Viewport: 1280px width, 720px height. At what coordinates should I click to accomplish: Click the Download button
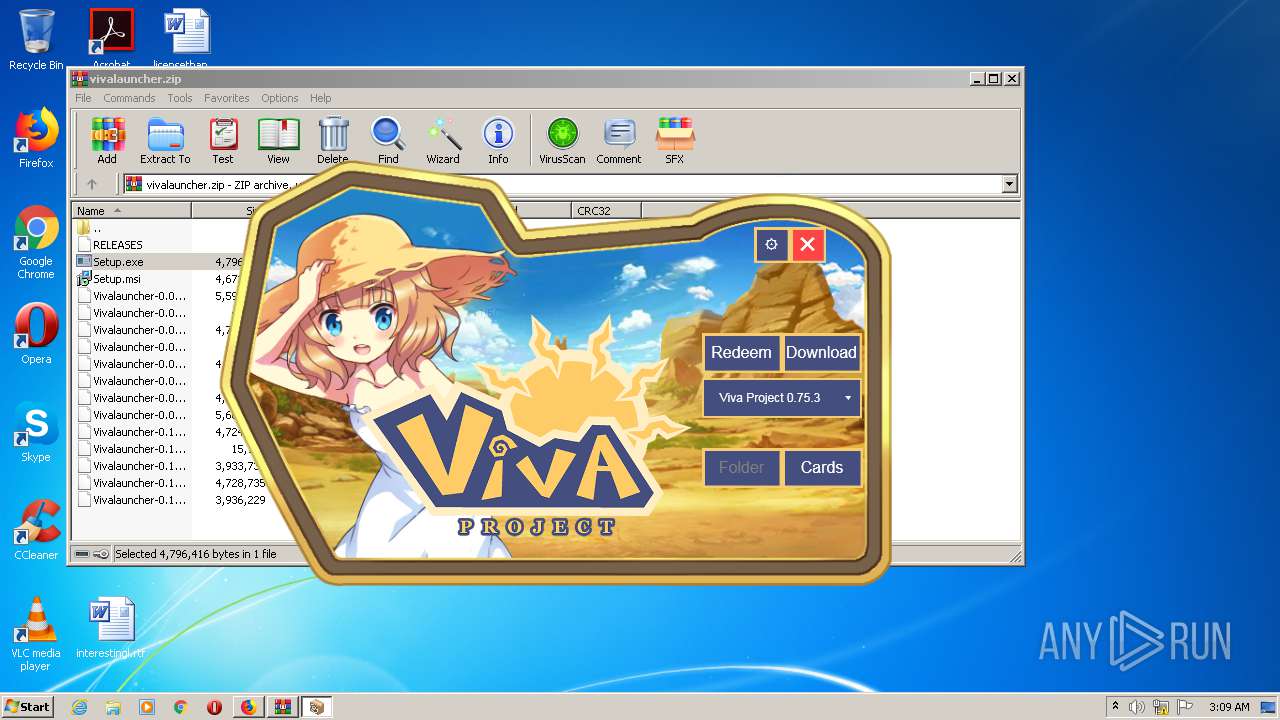(x=821, y=352)
